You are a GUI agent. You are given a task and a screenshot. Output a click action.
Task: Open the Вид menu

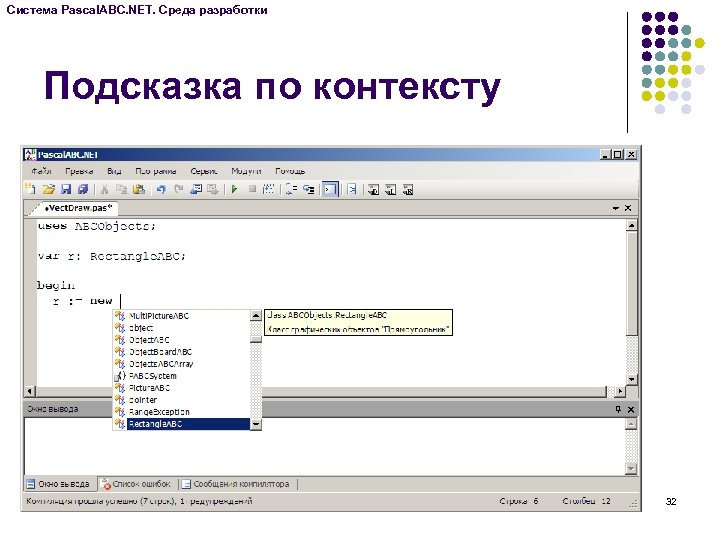114,171
